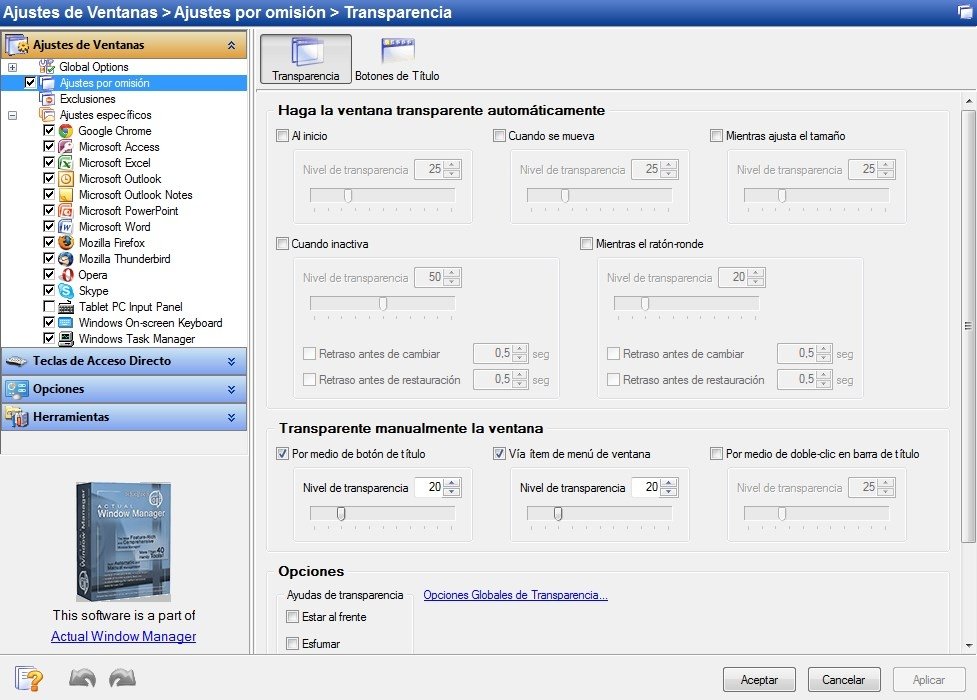977x700 pixels.
Task: Enable the 'Al inicio' checkbox
Action: (283, 135)
